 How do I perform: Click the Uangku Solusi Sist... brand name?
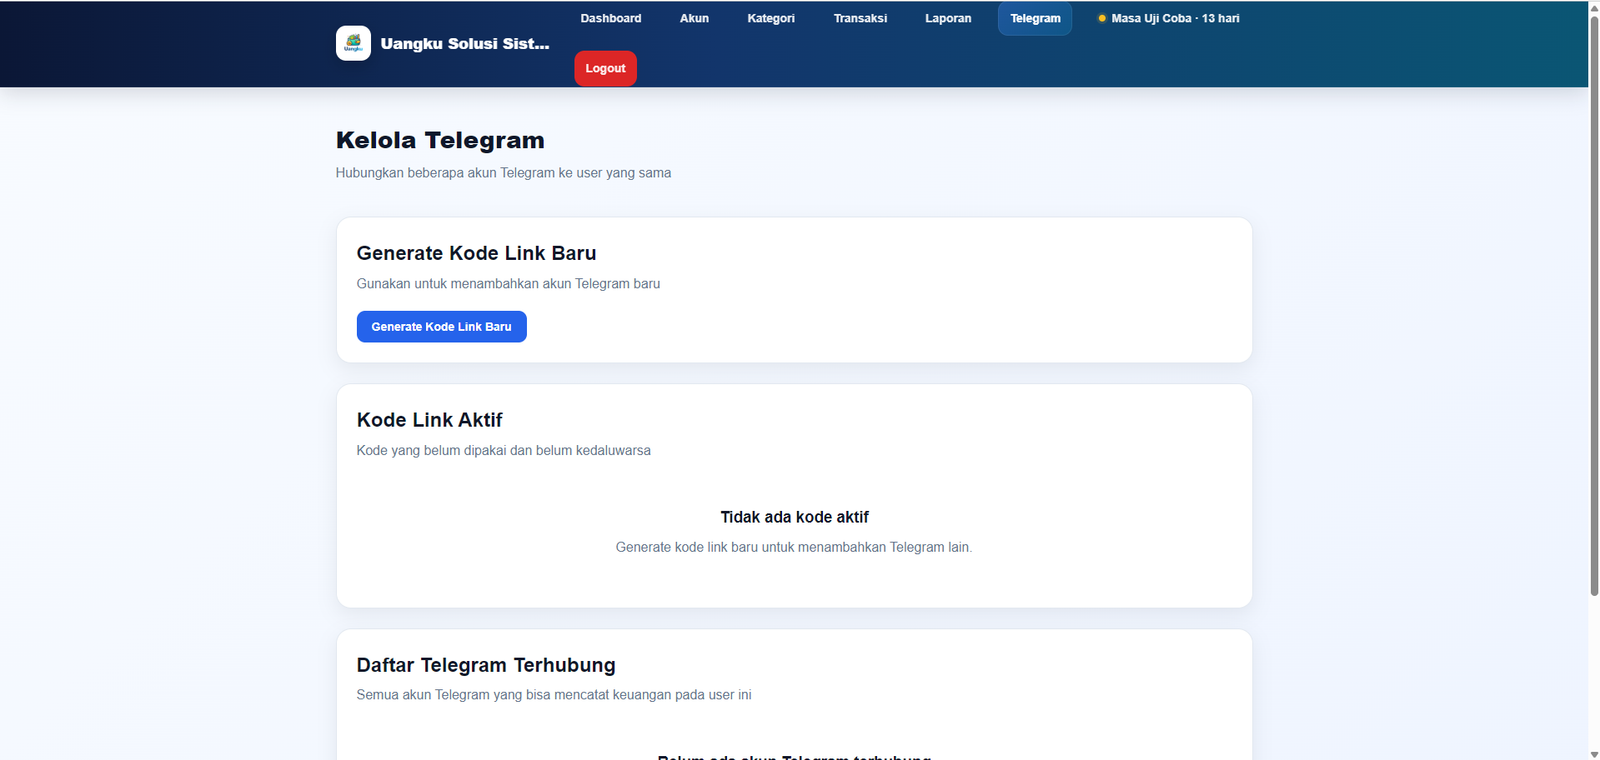[x=465, y=44]
